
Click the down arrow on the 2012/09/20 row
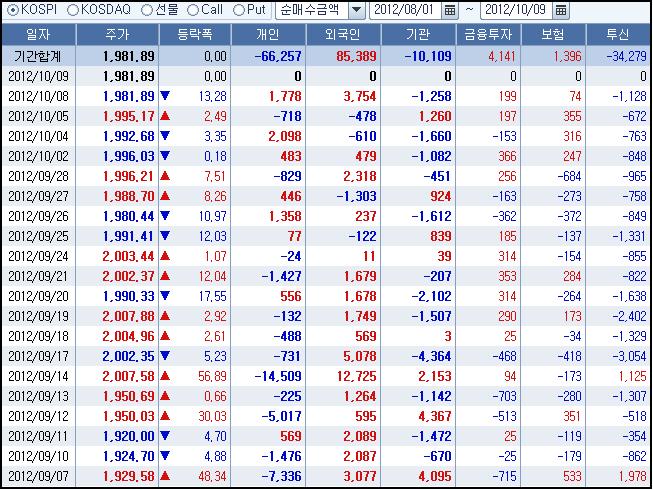(165, 296)
